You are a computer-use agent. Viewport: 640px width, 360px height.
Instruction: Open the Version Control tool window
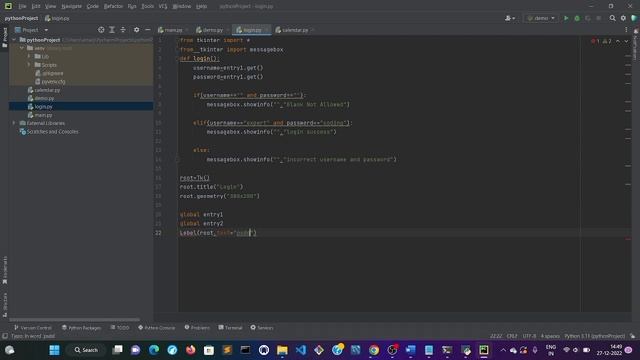pos(33,328)
